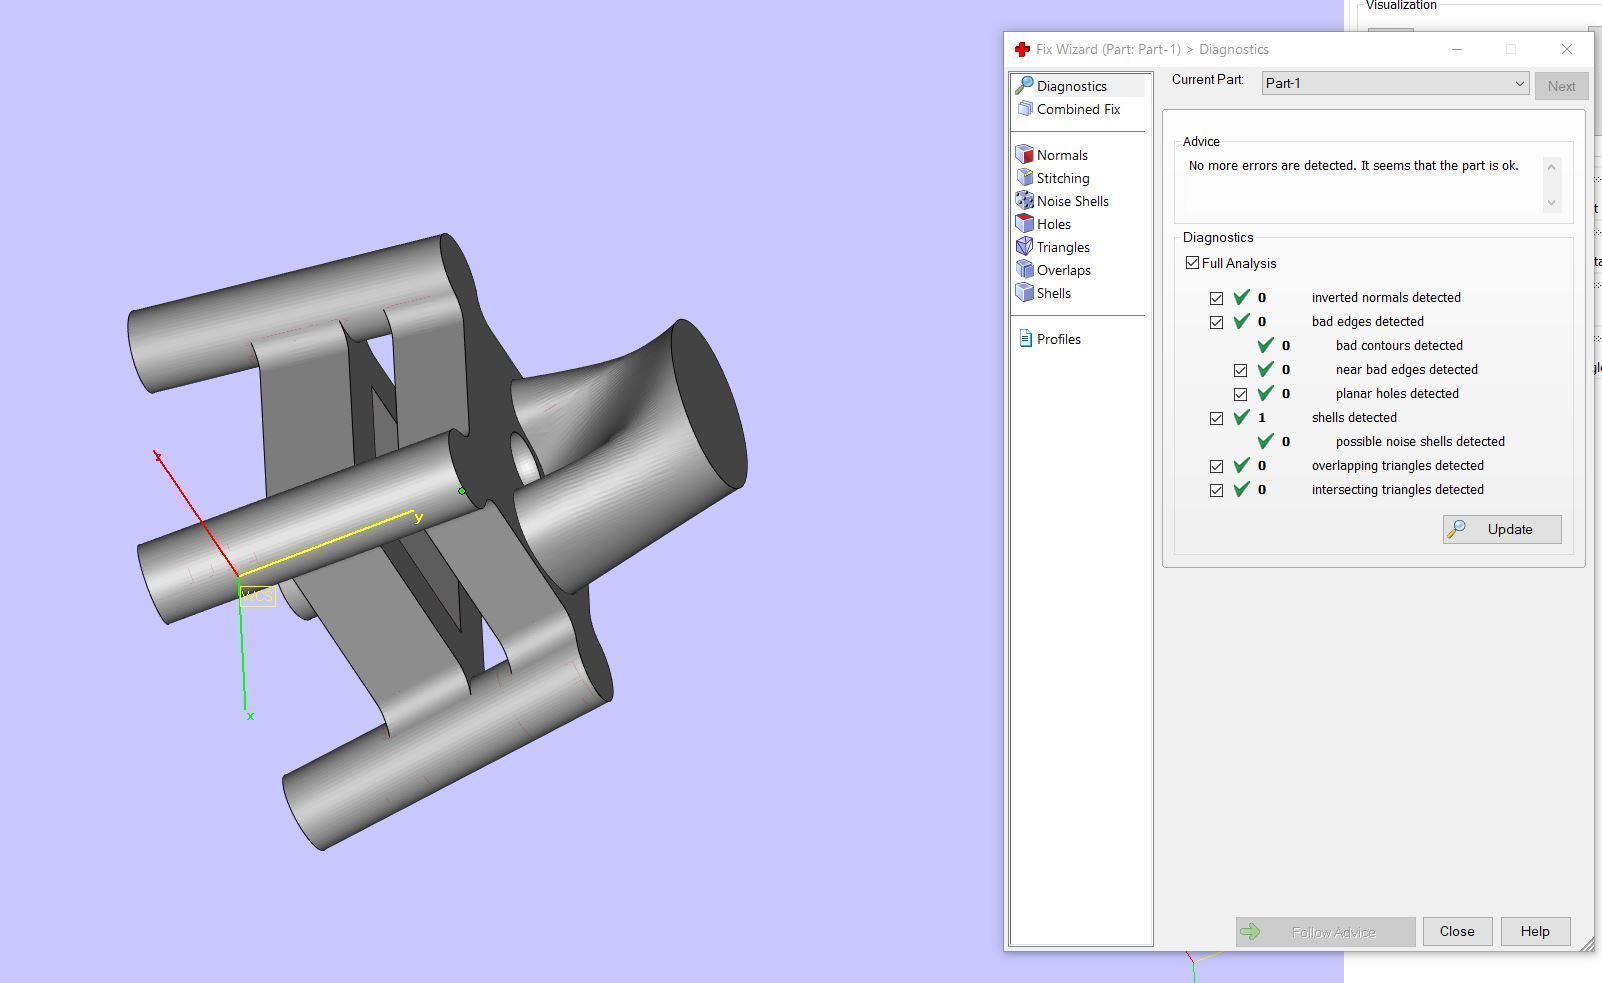Click the 'bad contours detected' label
The image size is (1602, 983).
click(1399, 346)
